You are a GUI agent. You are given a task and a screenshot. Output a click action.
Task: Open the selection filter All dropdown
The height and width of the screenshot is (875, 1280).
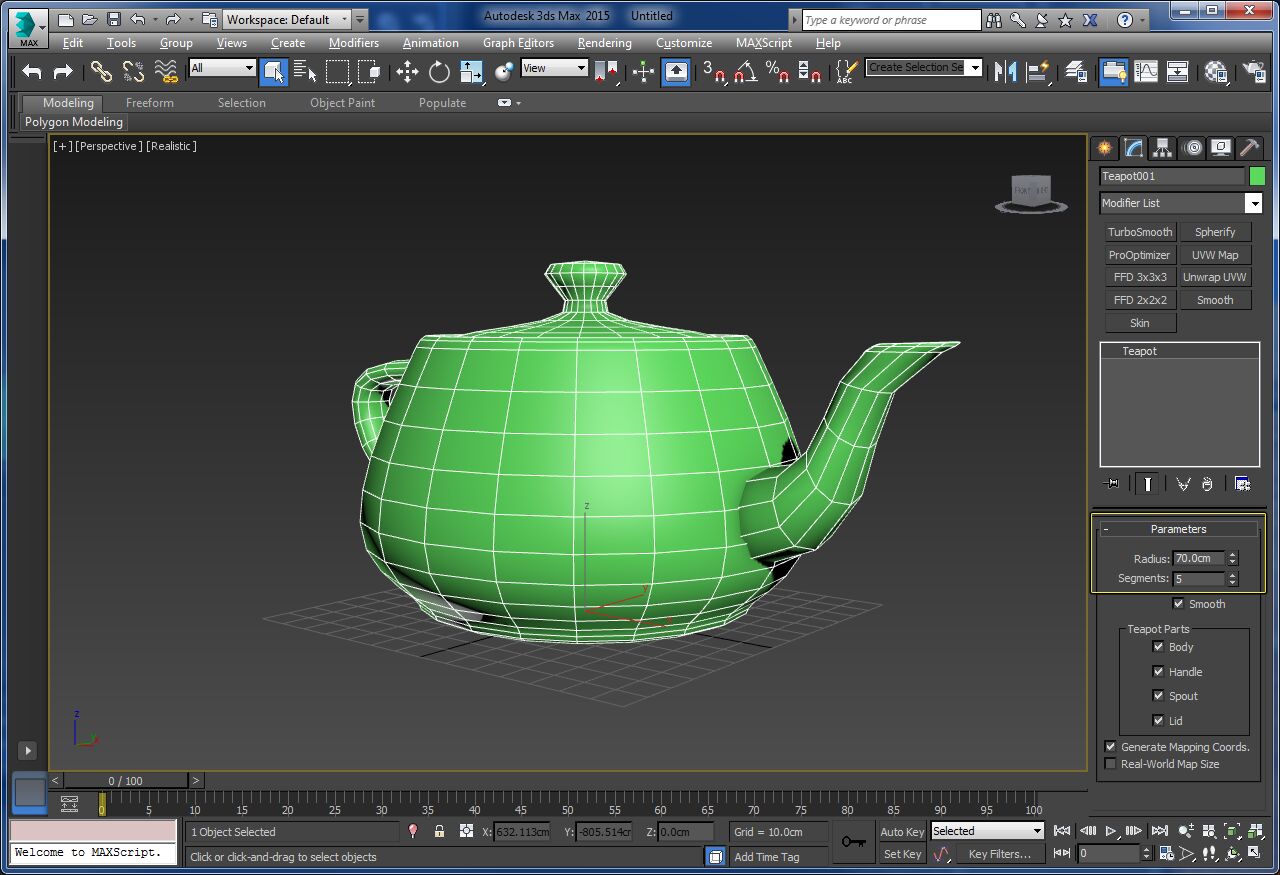pos(222,67)
